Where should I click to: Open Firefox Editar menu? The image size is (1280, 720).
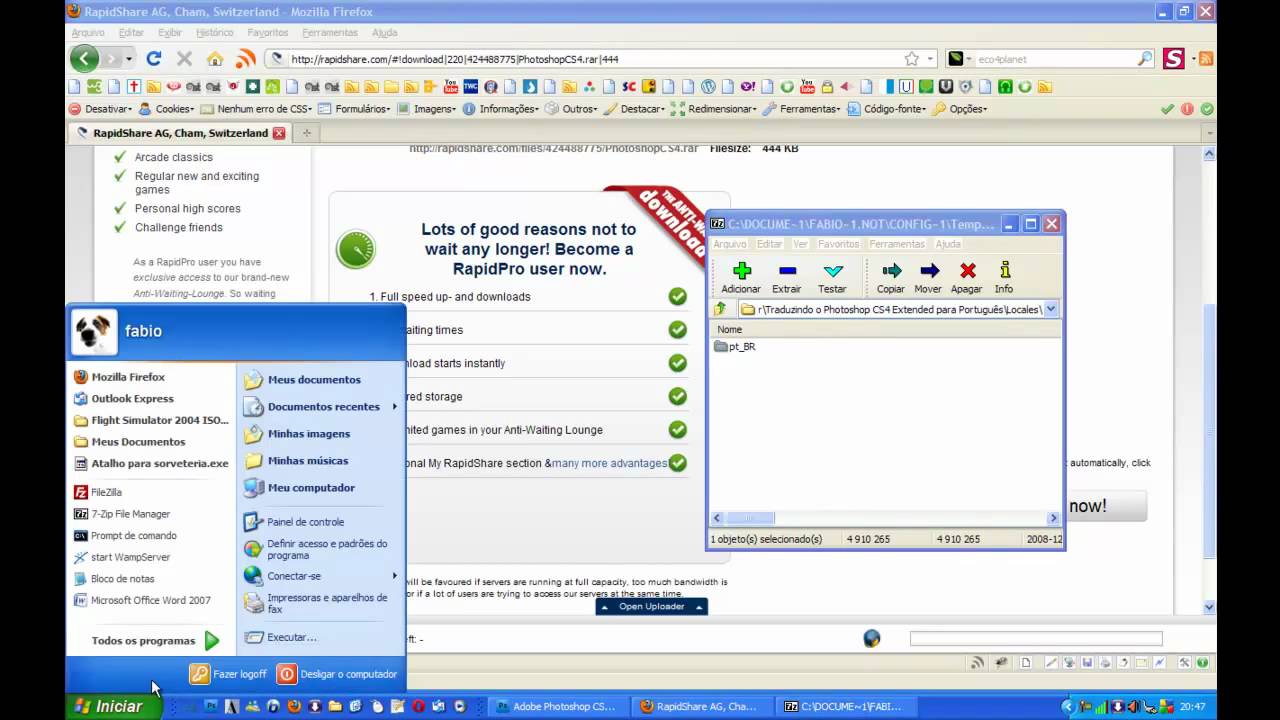click(x=131, y=33)
